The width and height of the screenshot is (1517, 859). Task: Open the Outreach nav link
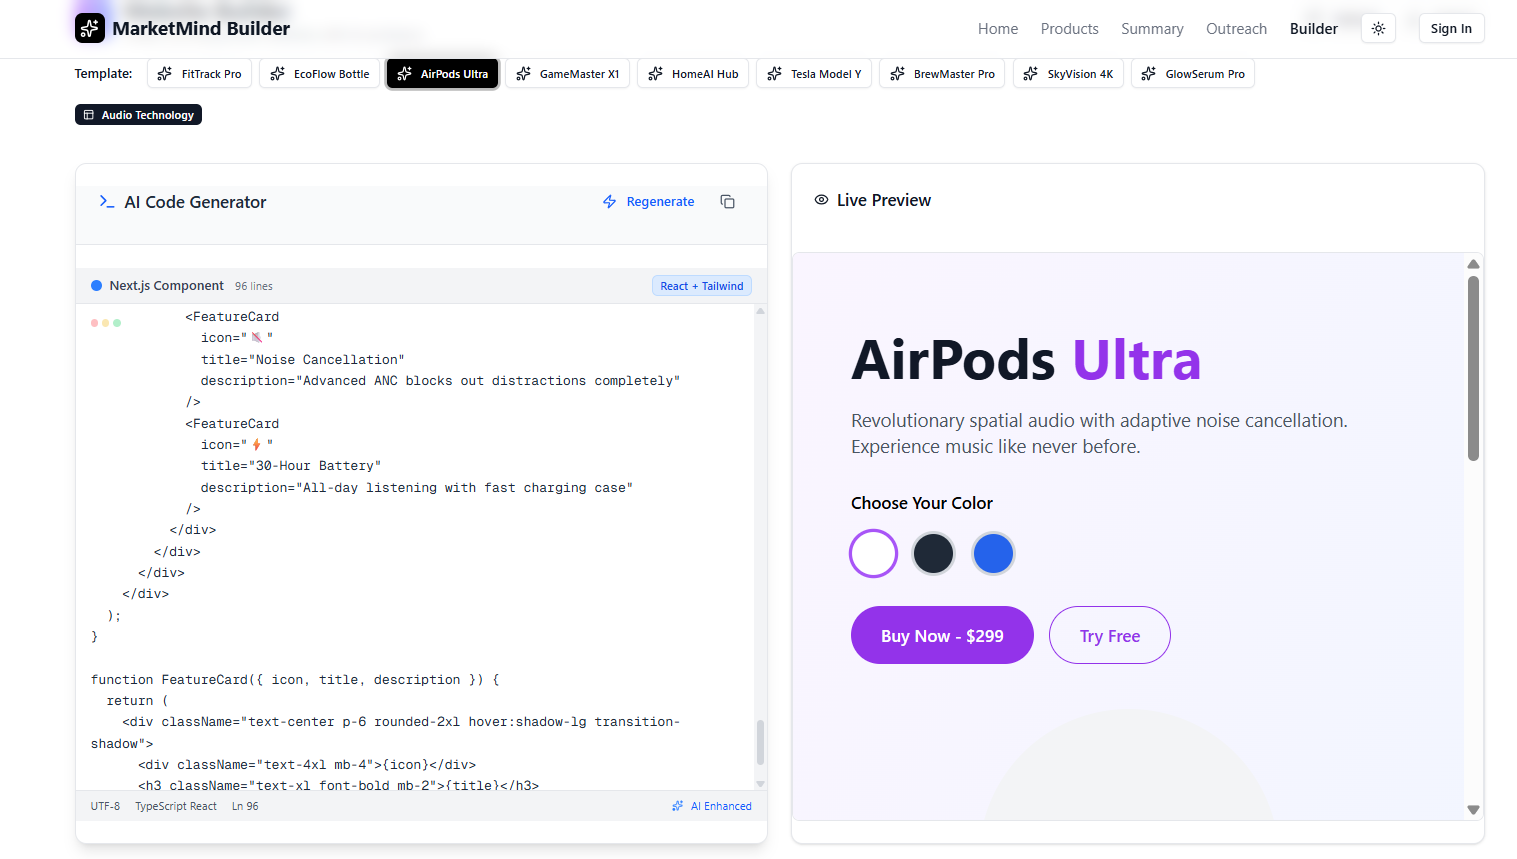(1236, 29)
